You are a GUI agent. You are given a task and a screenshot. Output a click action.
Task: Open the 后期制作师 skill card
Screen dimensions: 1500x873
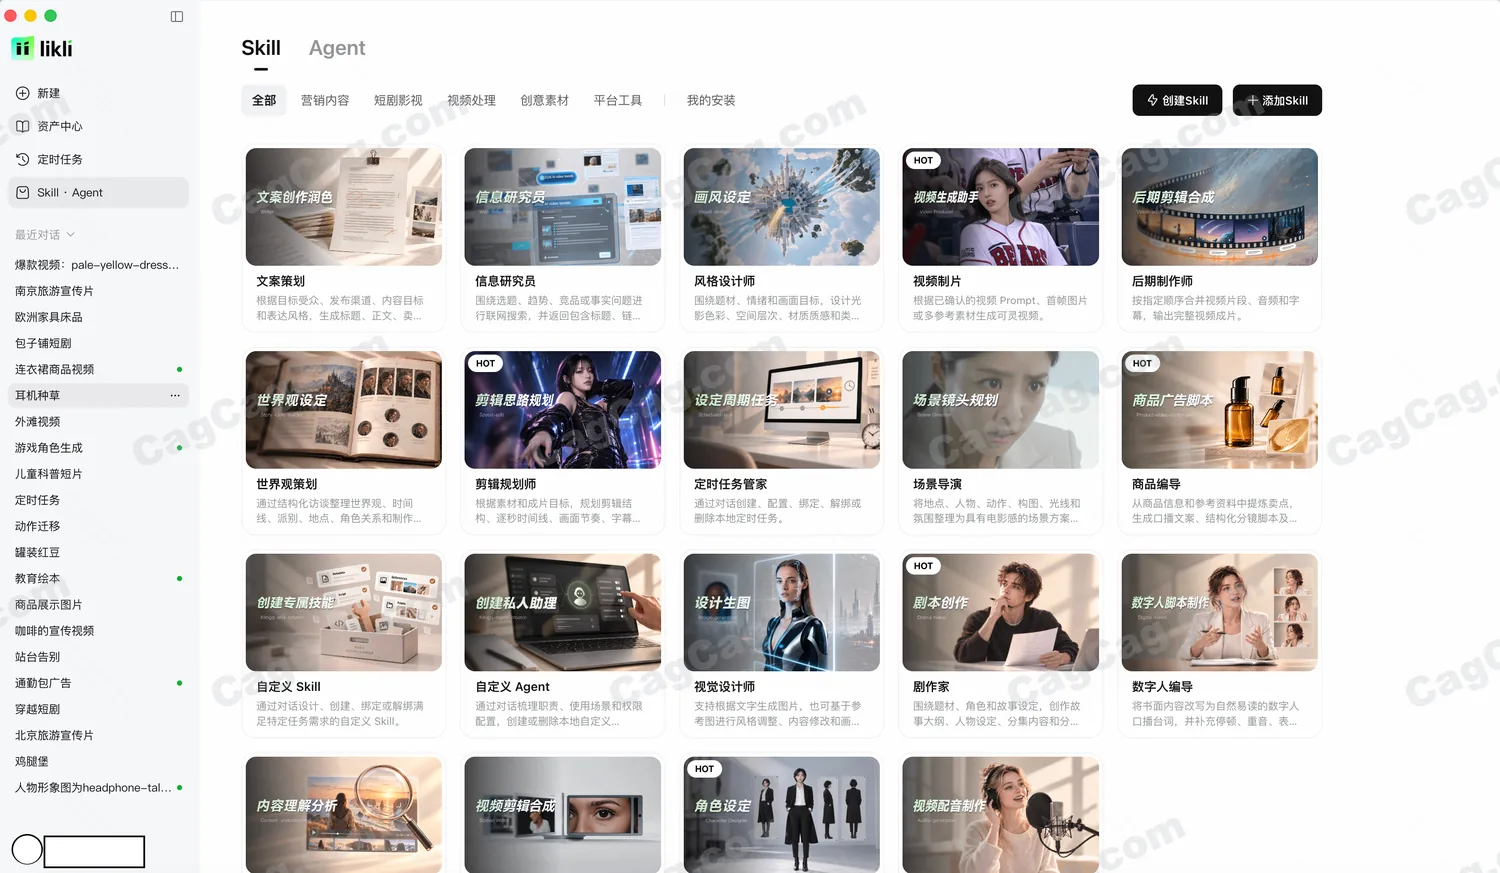1219,238
